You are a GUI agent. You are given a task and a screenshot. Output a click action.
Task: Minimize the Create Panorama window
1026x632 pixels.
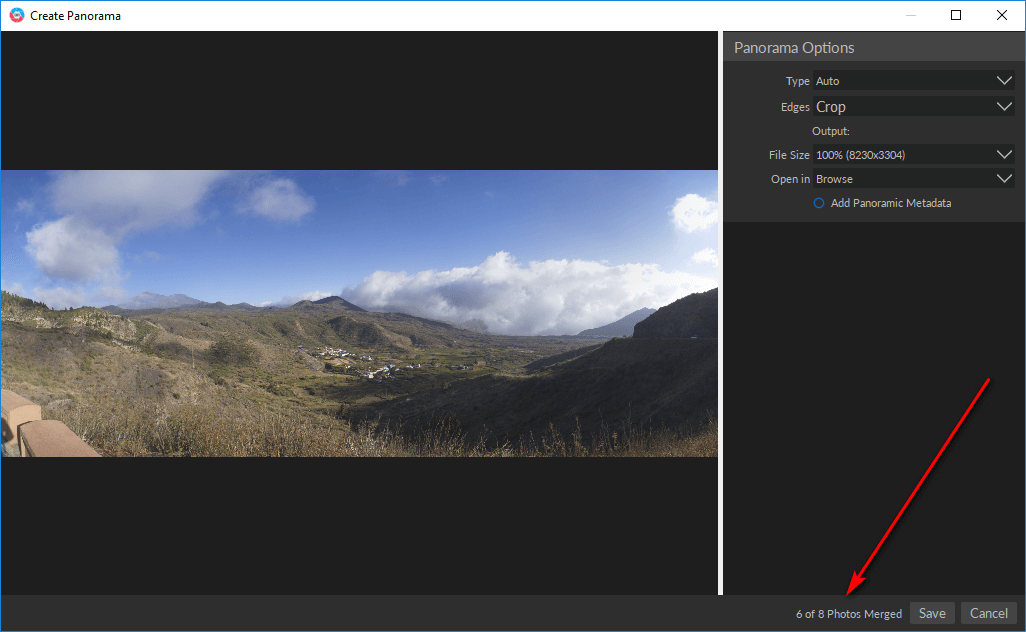pos(911,15)
